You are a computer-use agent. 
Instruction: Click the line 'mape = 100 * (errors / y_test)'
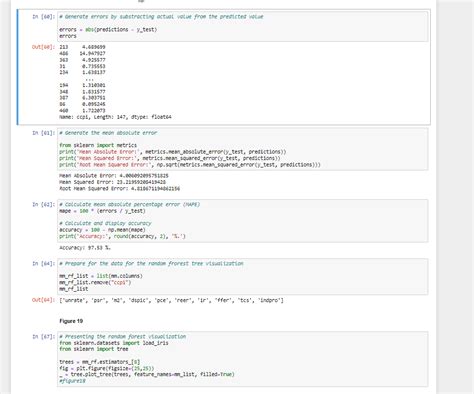102,211
